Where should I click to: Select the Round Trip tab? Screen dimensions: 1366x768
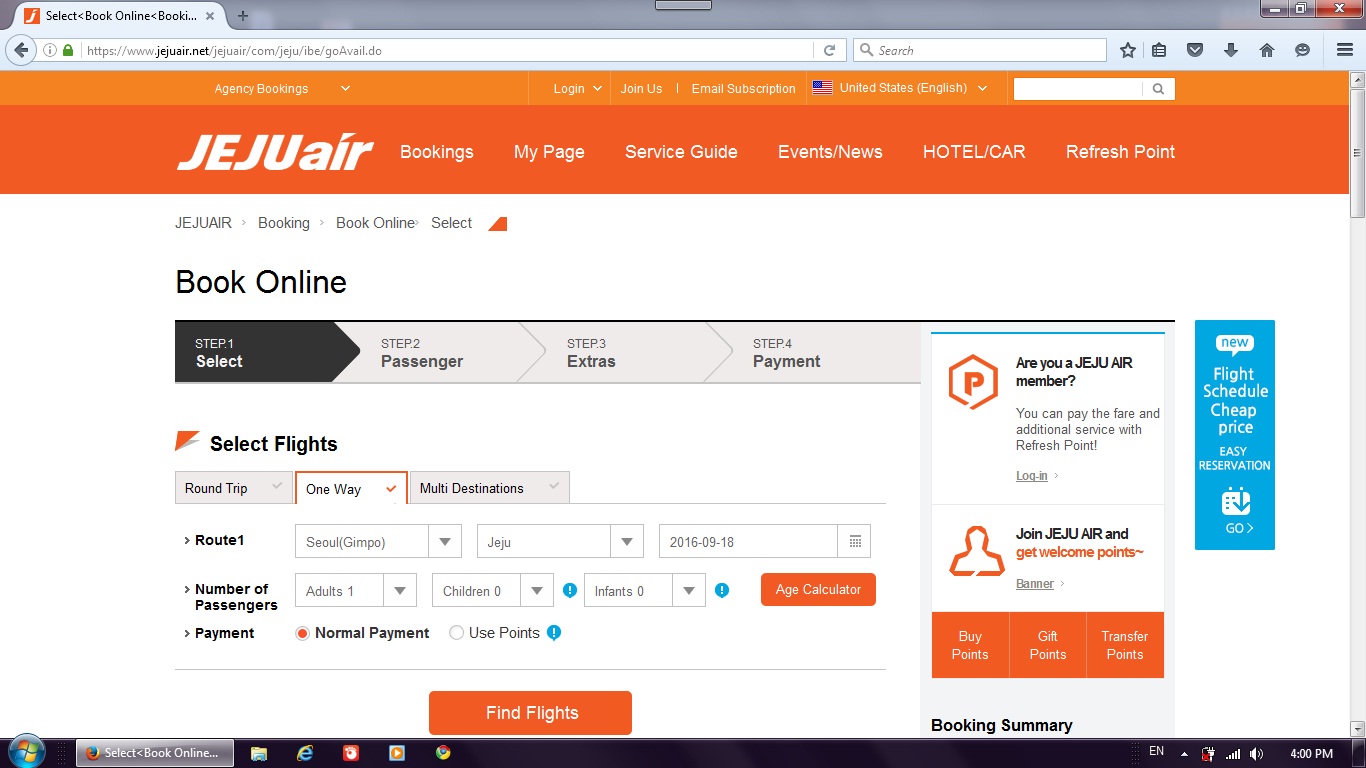point(234,488)
